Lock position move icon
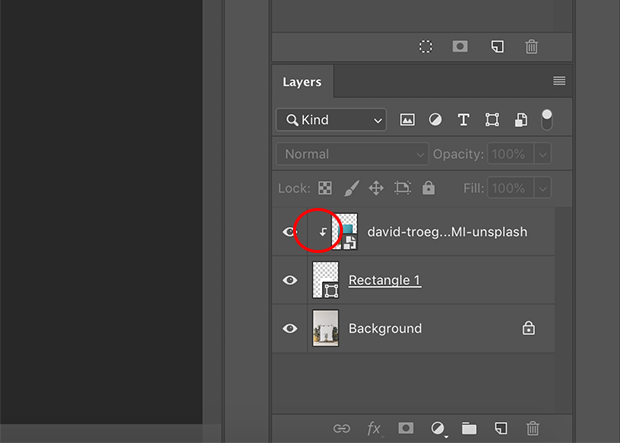Screen dimensions: 620x443 (x=376, y=188)
